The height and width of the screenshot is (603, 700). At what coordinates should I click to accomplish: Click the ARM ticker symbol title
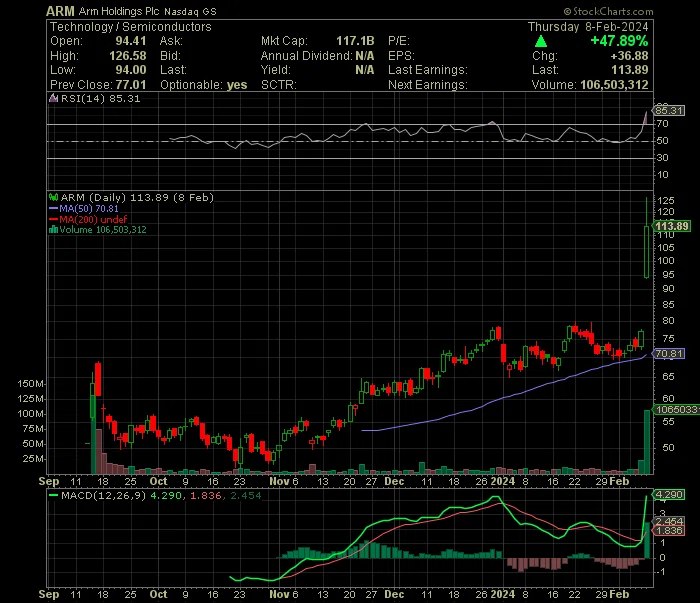(x=60, y=11)
